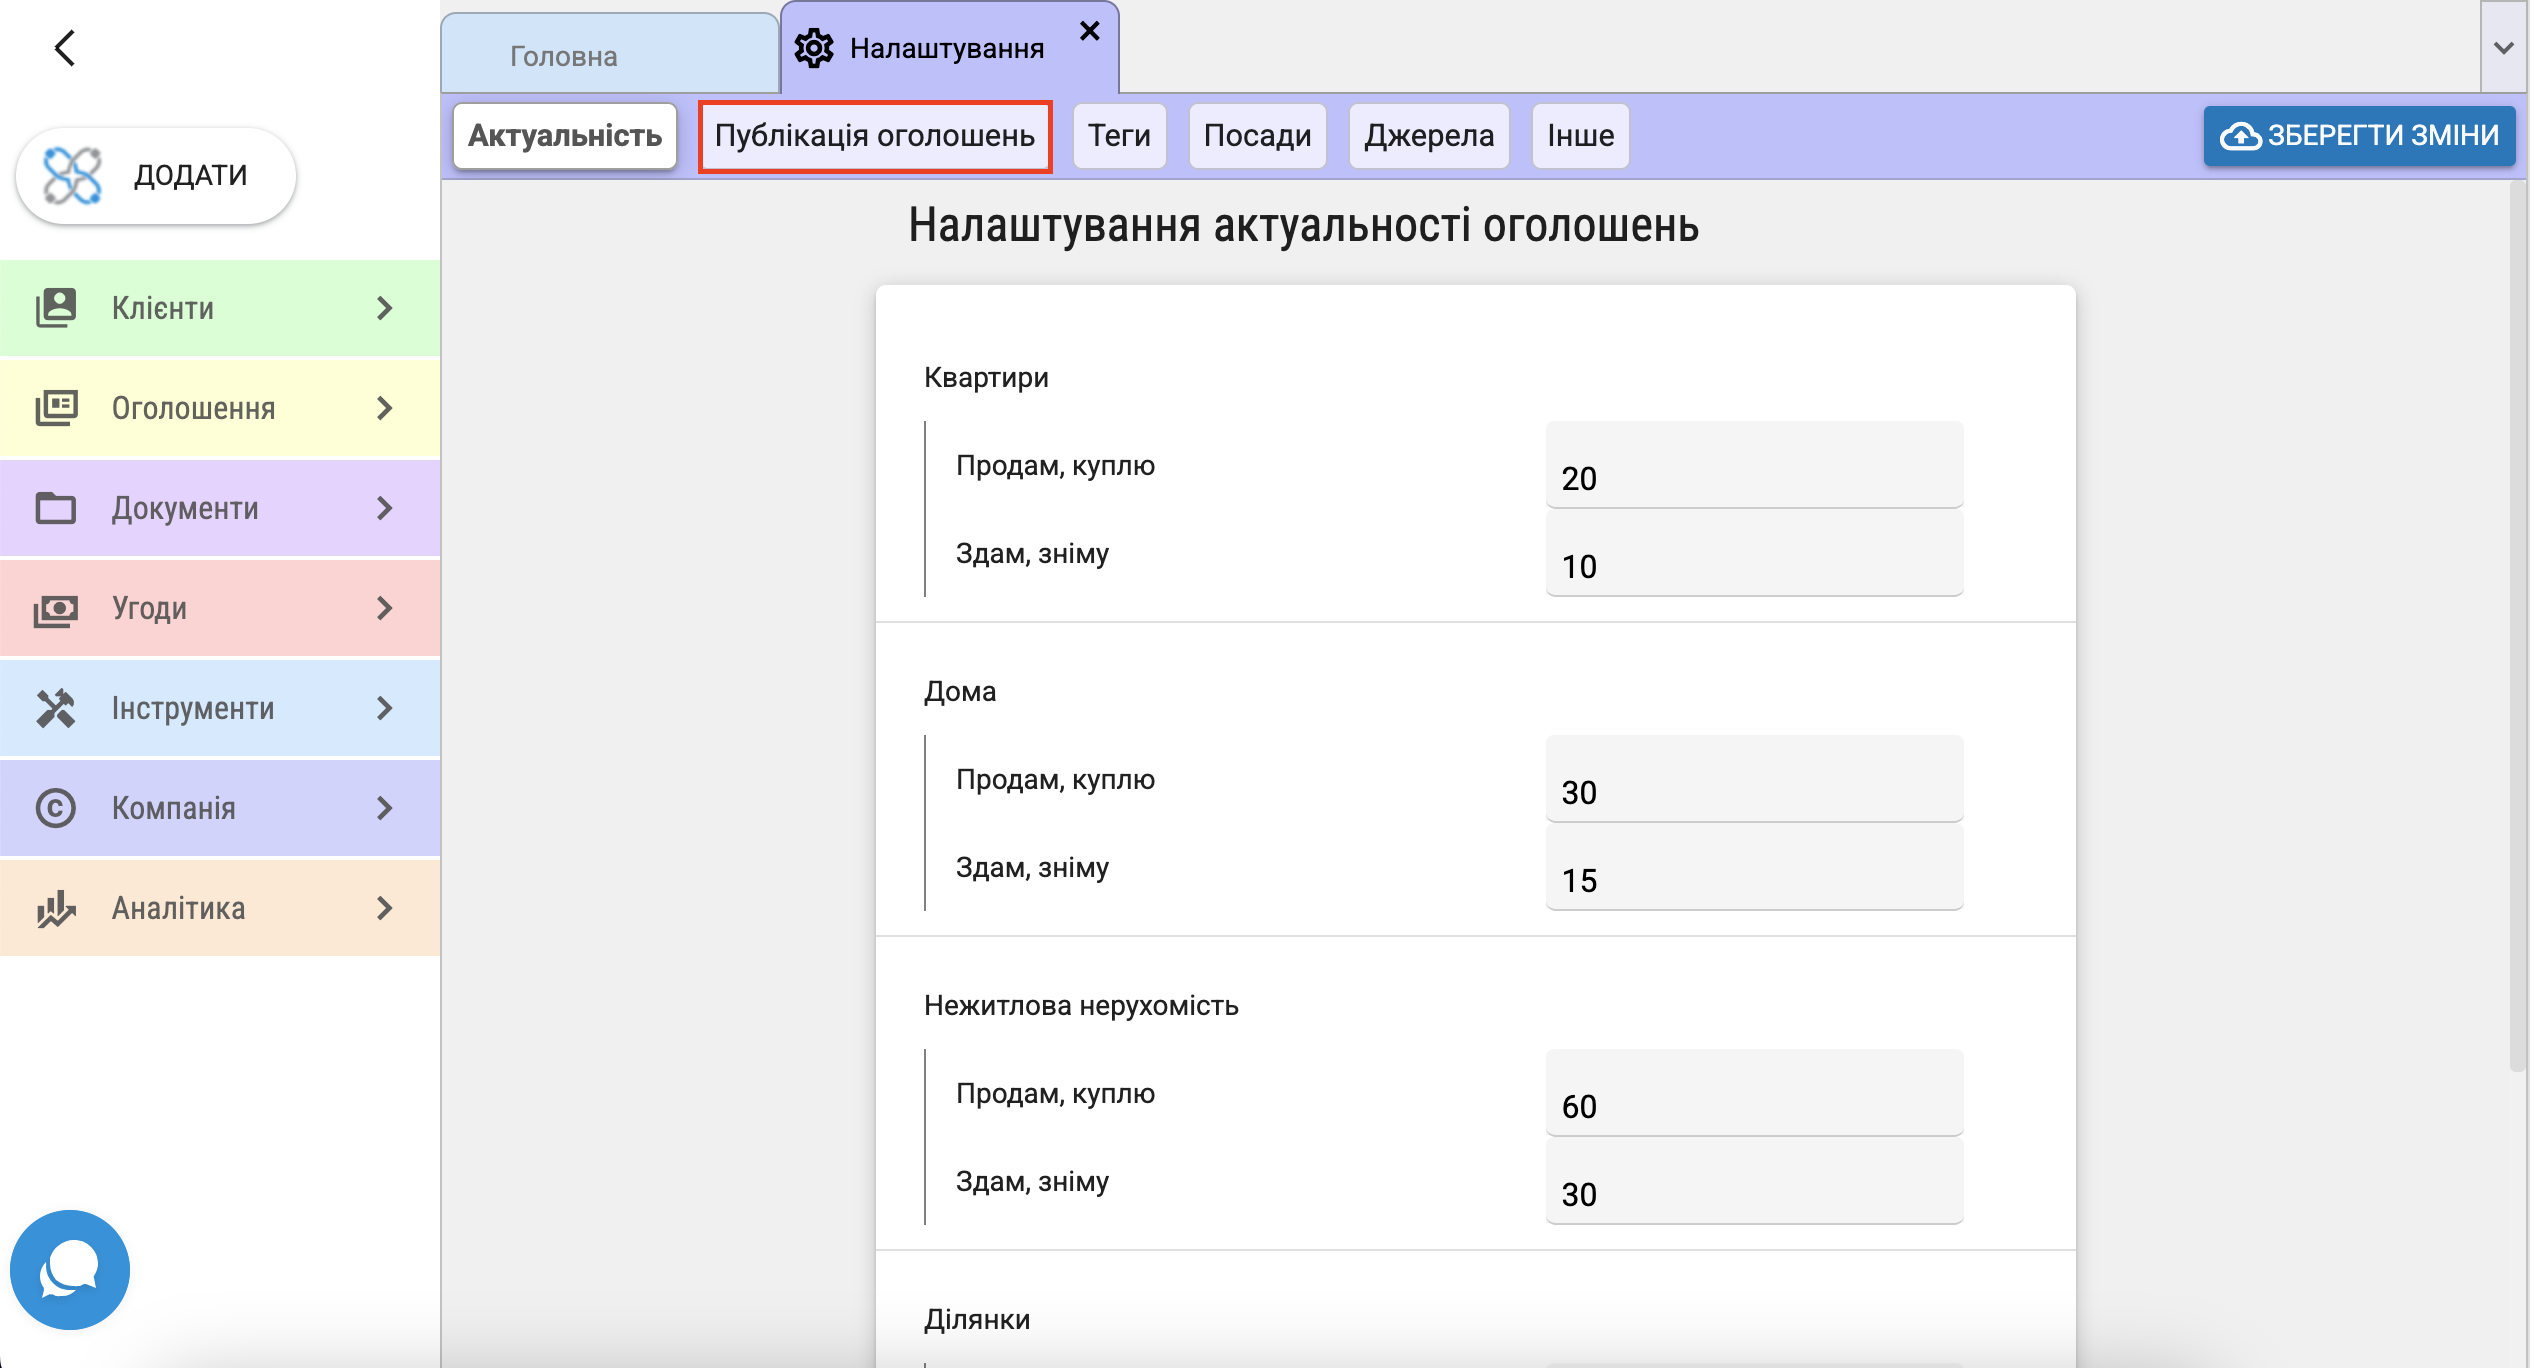2536x1368 pixels.
Task: Switch to the Головна tab
Action: pyautogui.click(x=564, y=56)
